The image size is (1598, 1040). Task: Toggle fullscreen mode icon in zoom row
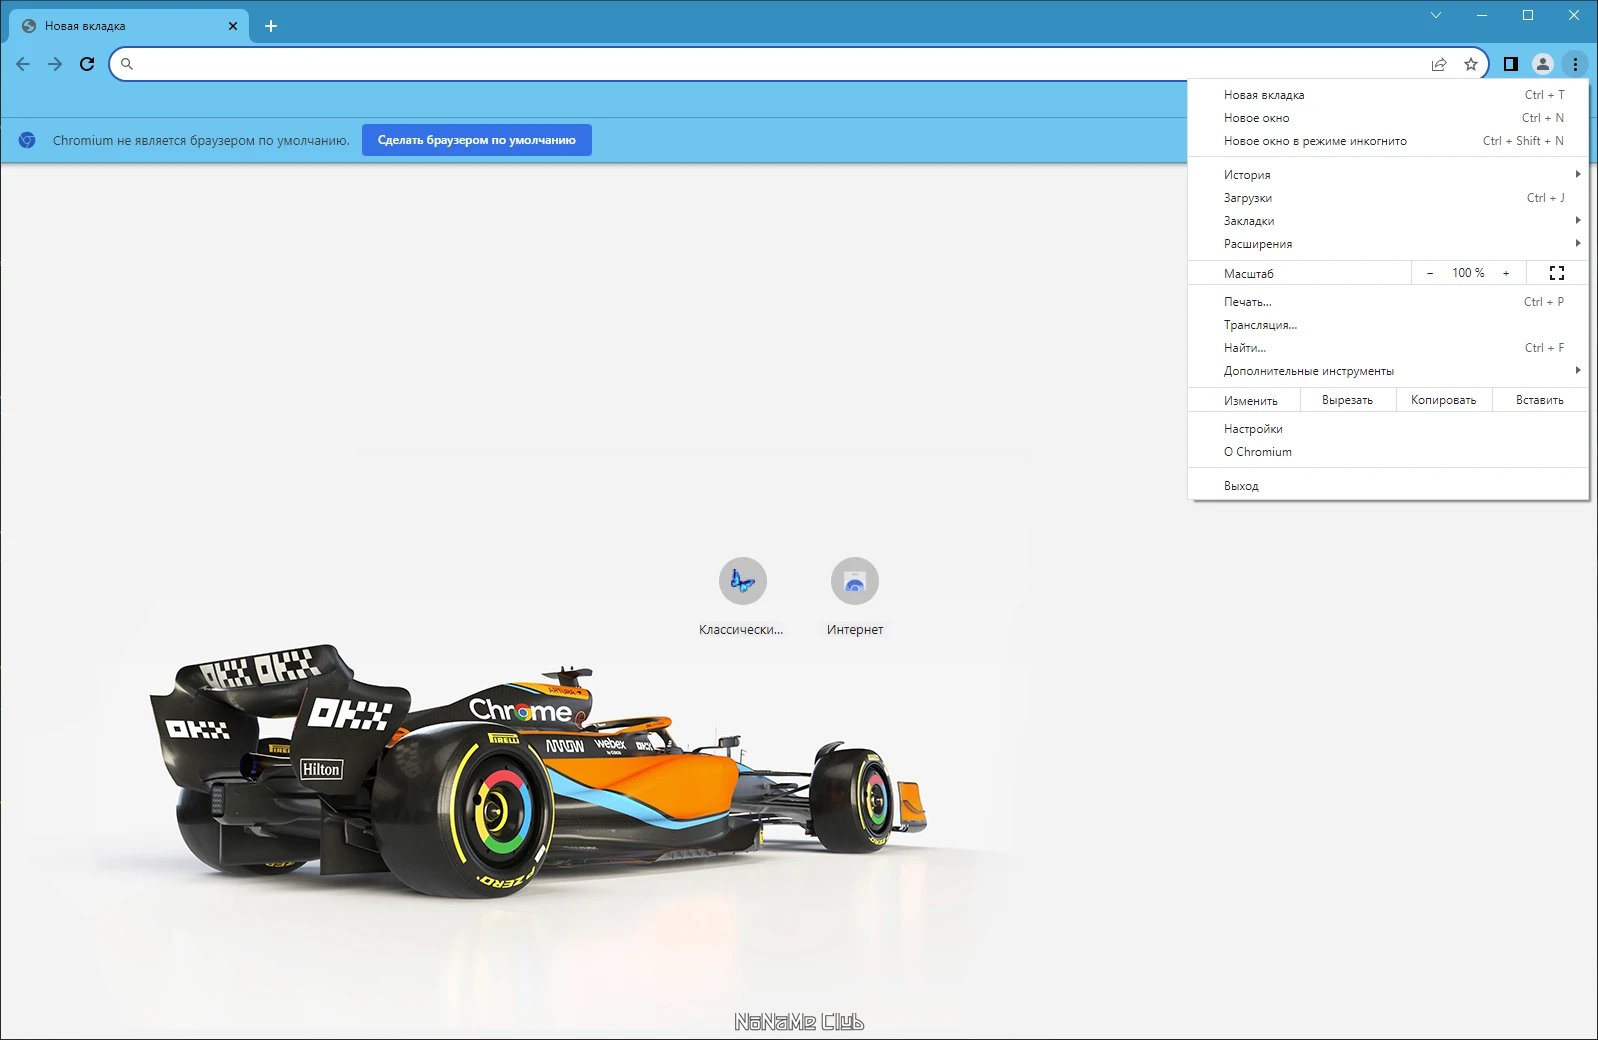tap(1557, 273)
